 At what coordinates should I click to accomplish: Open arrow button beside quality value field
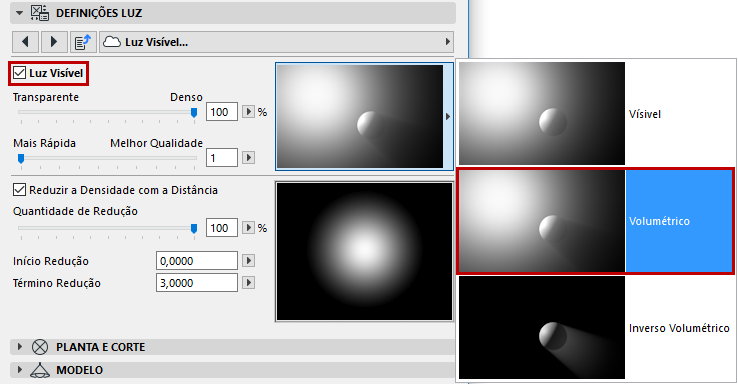pyautogui.click(x=248, y=157)
